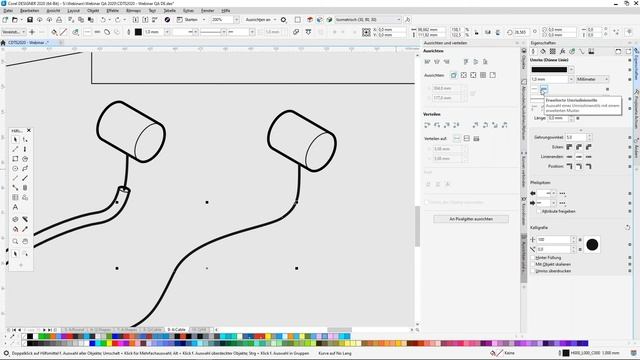Toggle align to page edge option

tap(464, 75)
